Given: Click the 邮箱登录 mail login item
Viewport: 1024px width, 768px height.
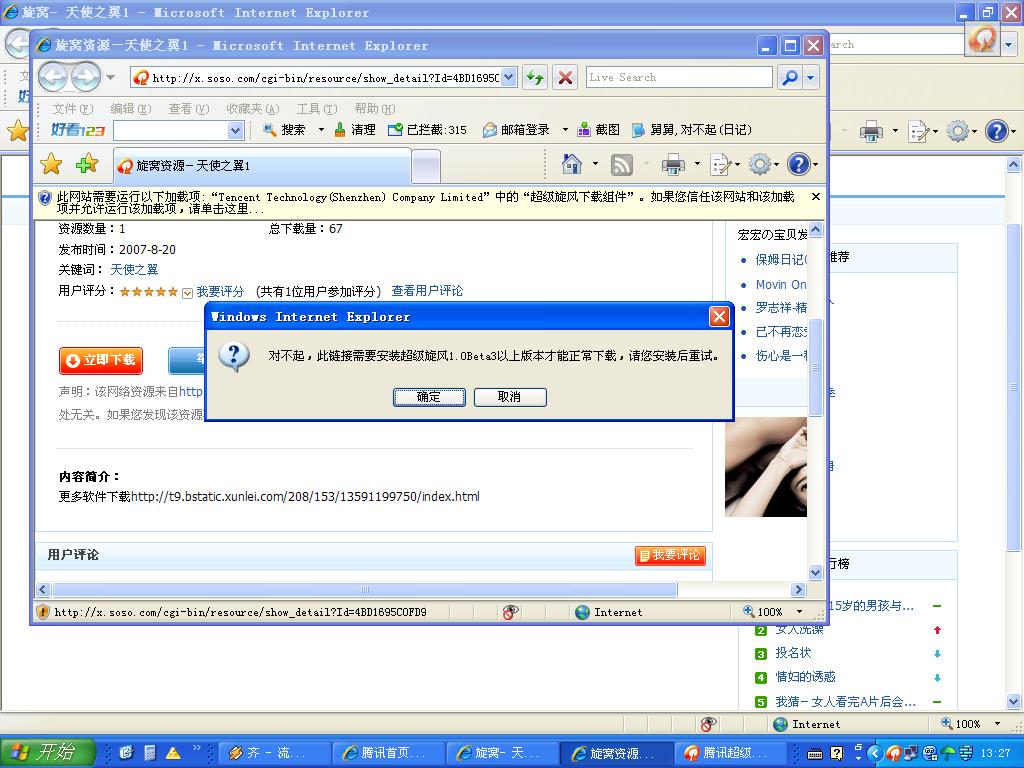Looking at the screenshot, I should (x=516, y=130).
